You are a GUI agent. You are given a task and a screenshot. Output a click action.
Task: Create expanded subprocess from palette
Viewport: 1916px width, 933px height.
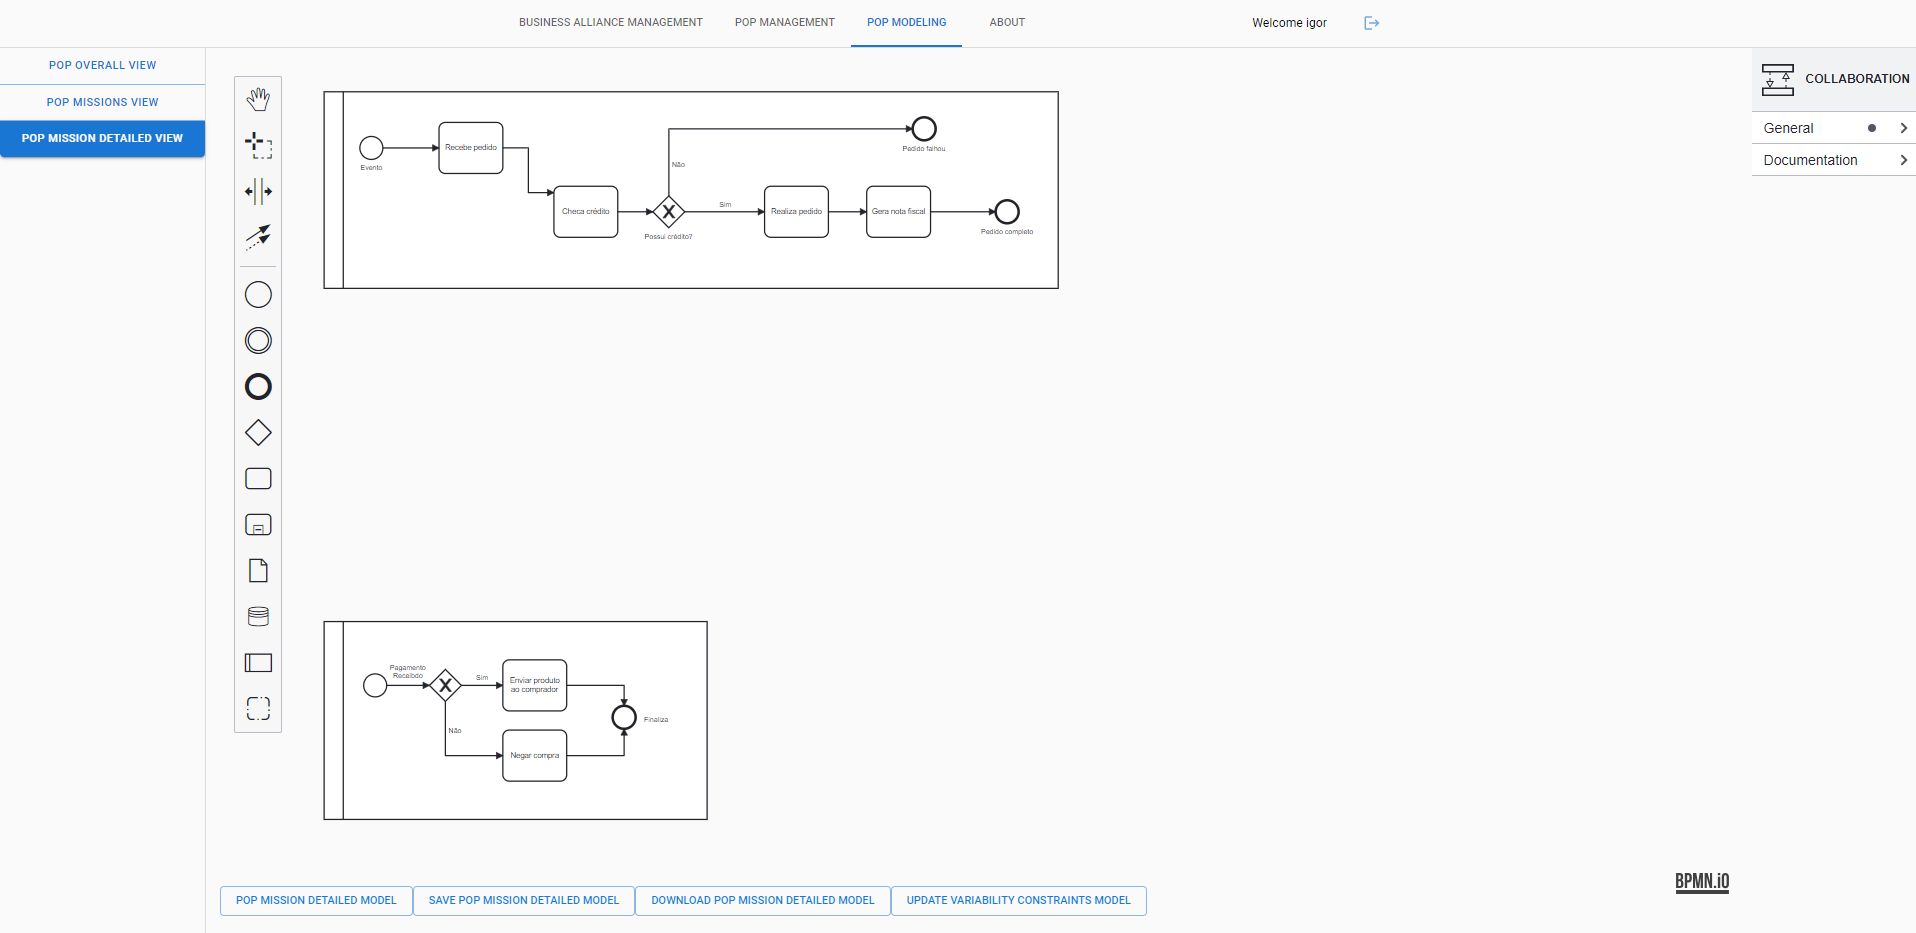(x=258, y=525)
